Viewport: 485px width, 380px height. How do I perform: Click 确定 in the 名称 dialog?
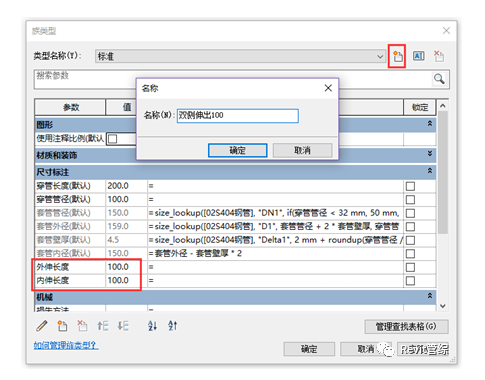coord(237,150)
